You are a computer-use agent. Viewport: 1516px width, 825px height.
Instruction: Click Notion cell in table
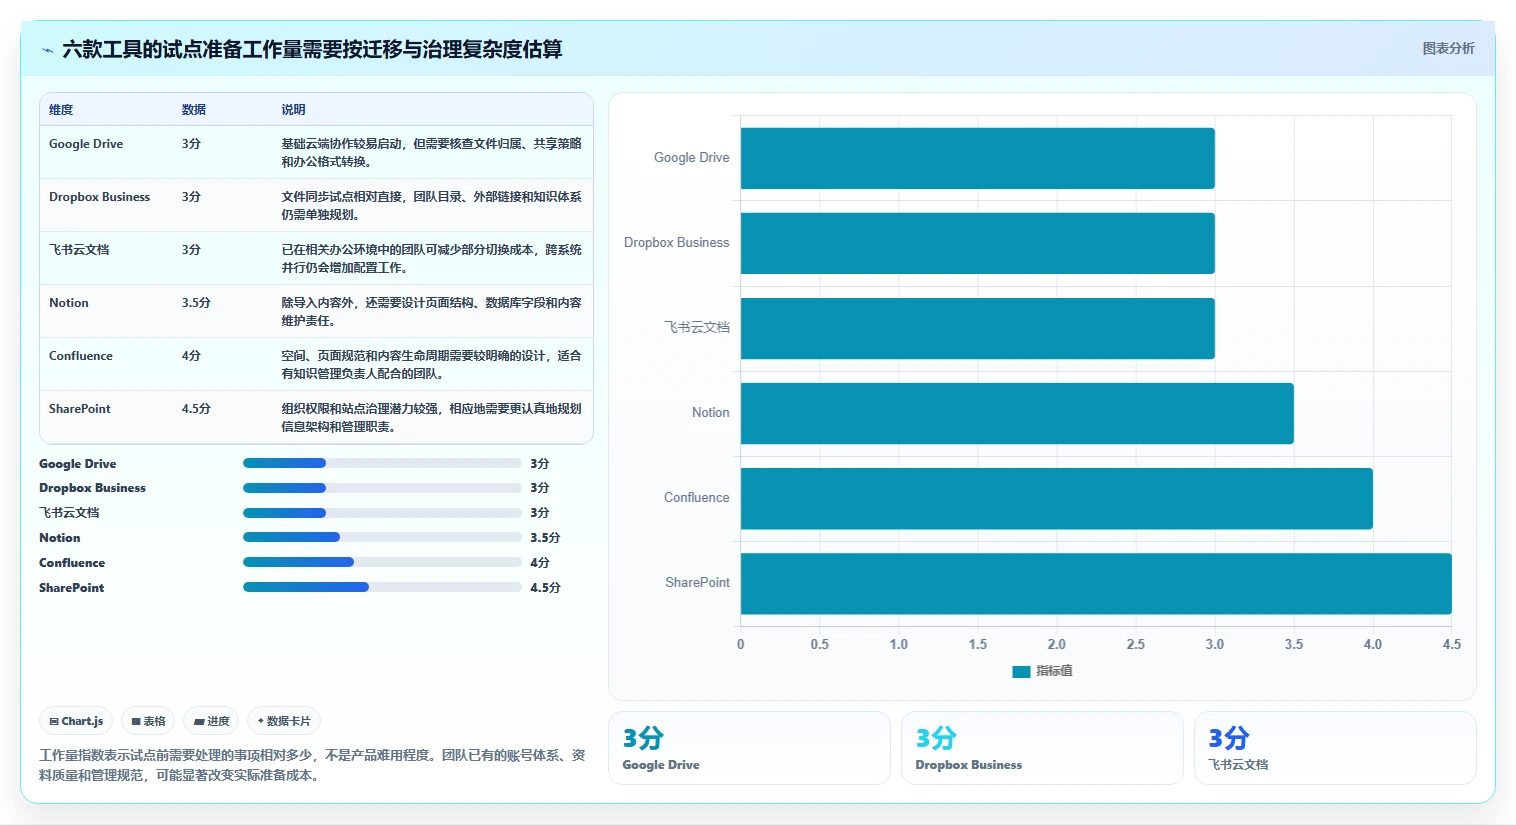tap(69, 303)
